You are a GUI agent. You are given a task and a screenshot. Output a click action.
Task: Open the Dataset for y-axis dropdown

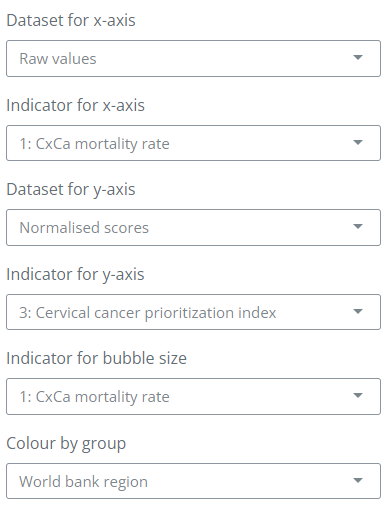pyautogui.click(x=193, y=228)
